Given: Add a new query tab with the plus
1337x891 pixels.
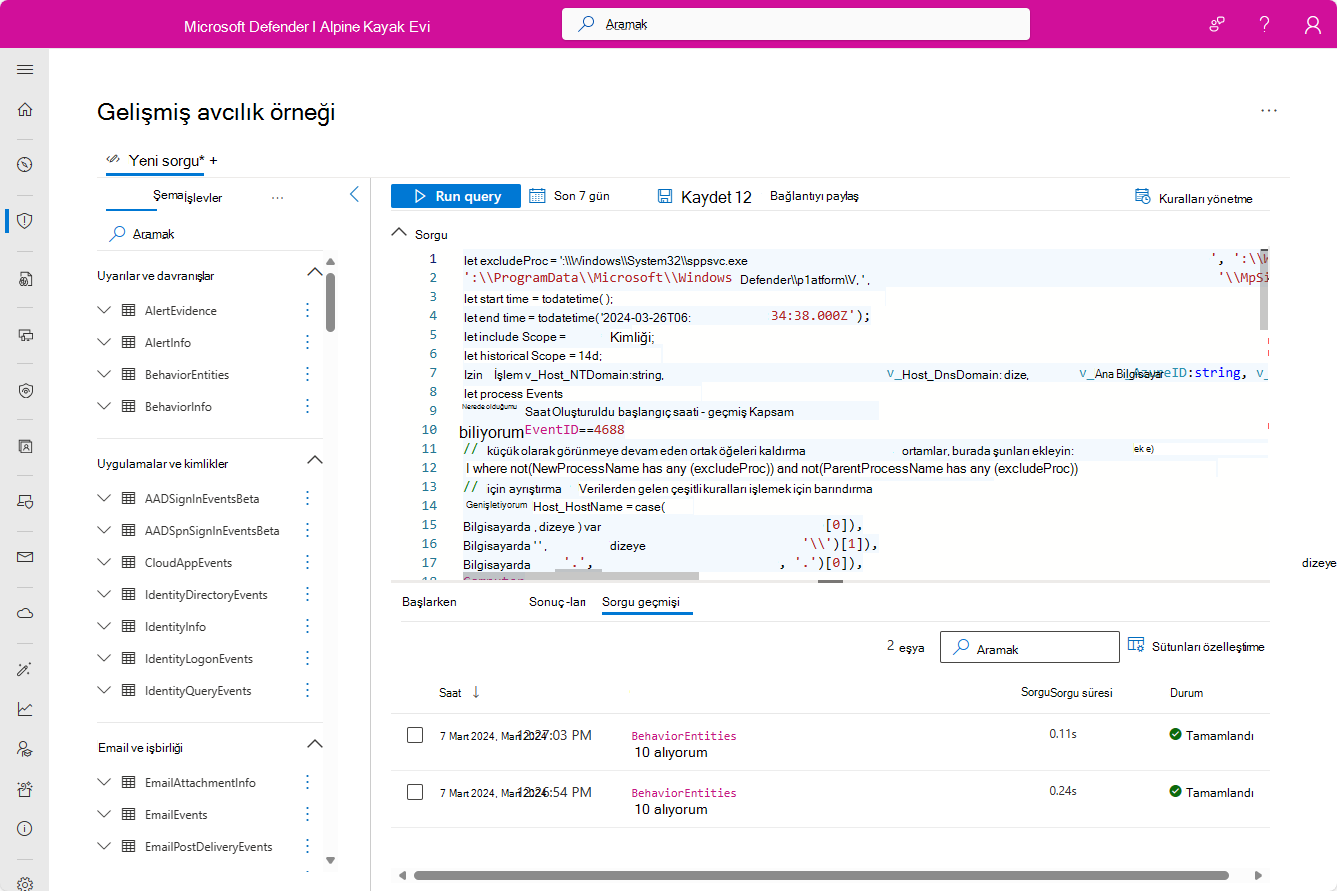Looking at the screenshot, I should [x=213, y=160].
